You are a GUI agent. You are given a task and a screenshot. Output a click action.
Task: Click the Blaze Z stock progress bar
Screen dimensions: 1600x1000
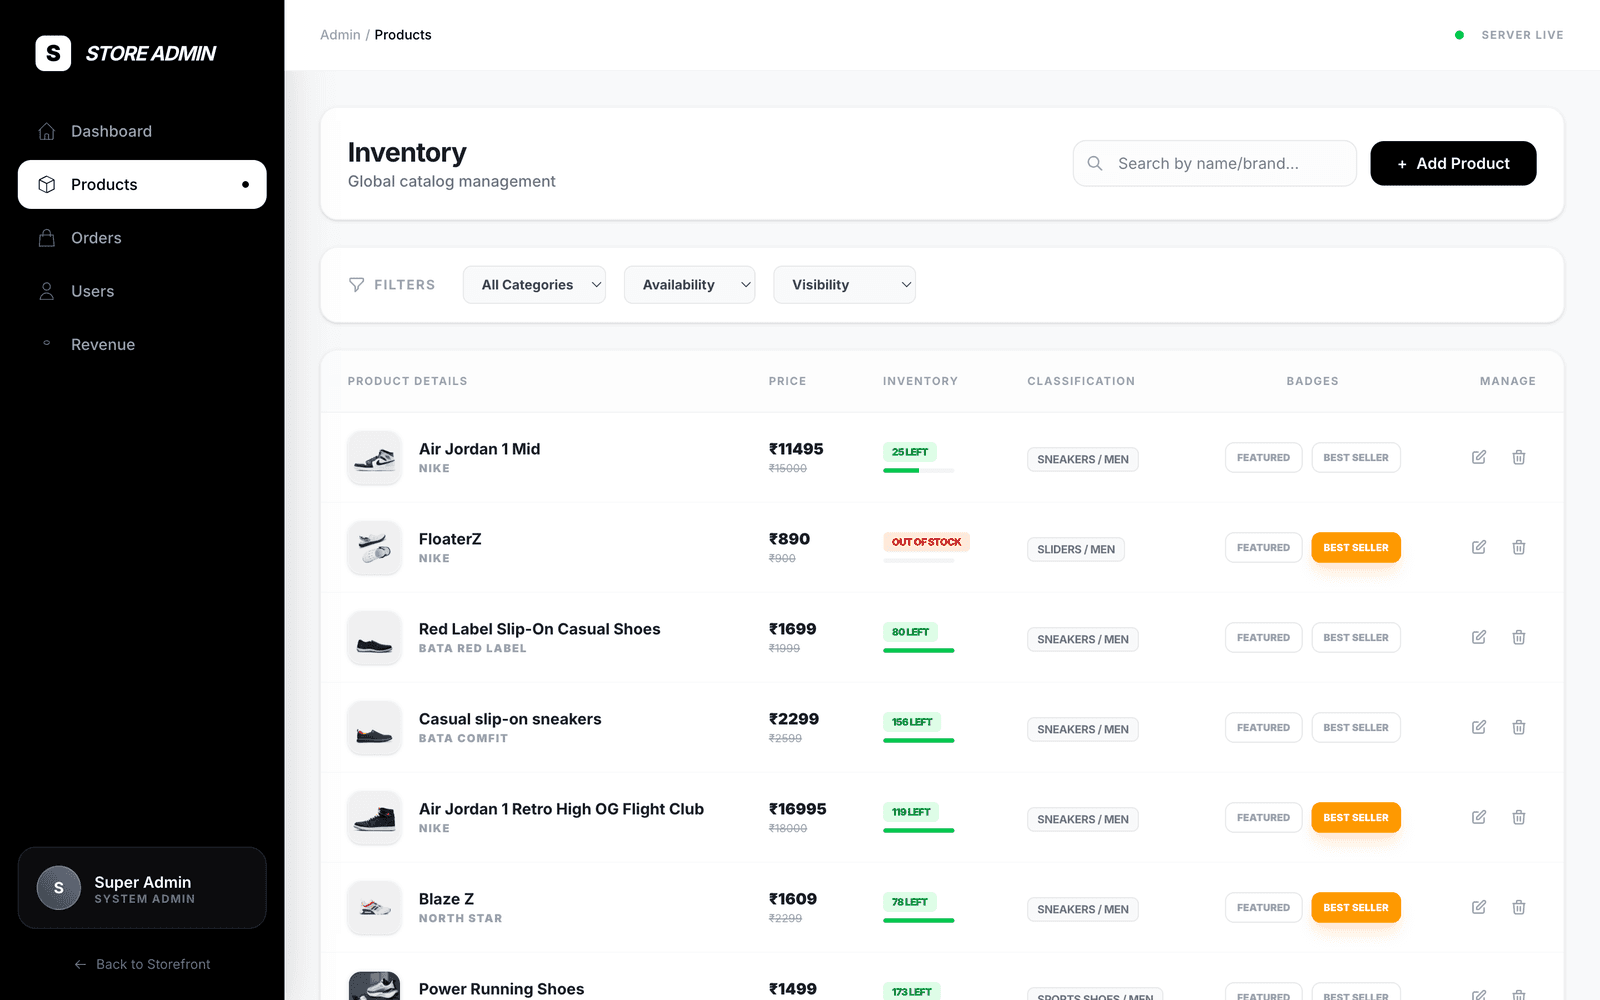tap(919, 920)
